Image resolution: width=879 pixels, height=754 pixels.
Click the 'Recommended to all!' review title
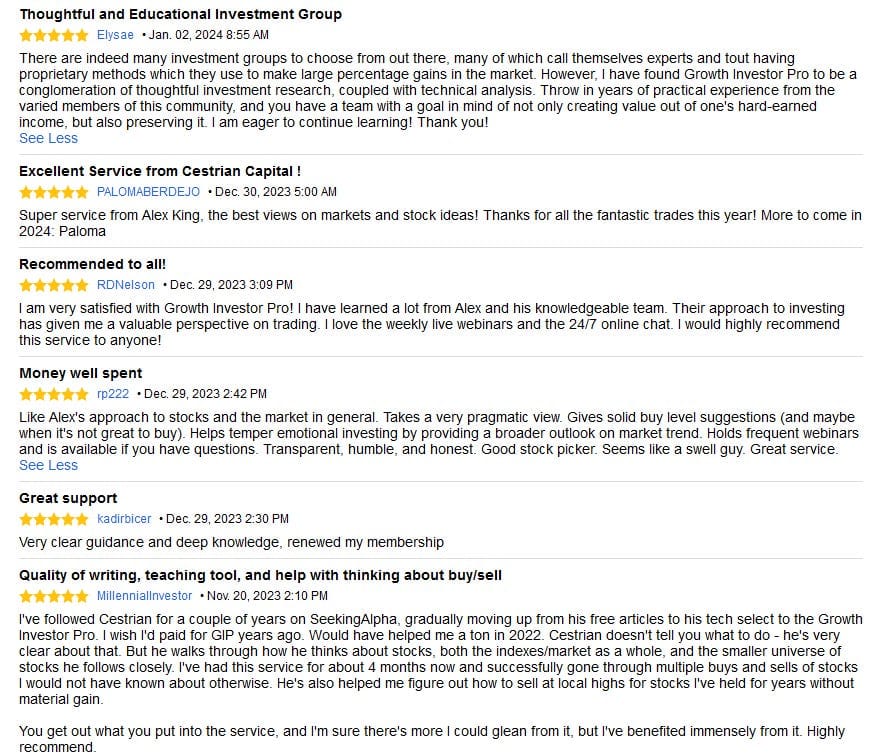[x=92, y=264]
